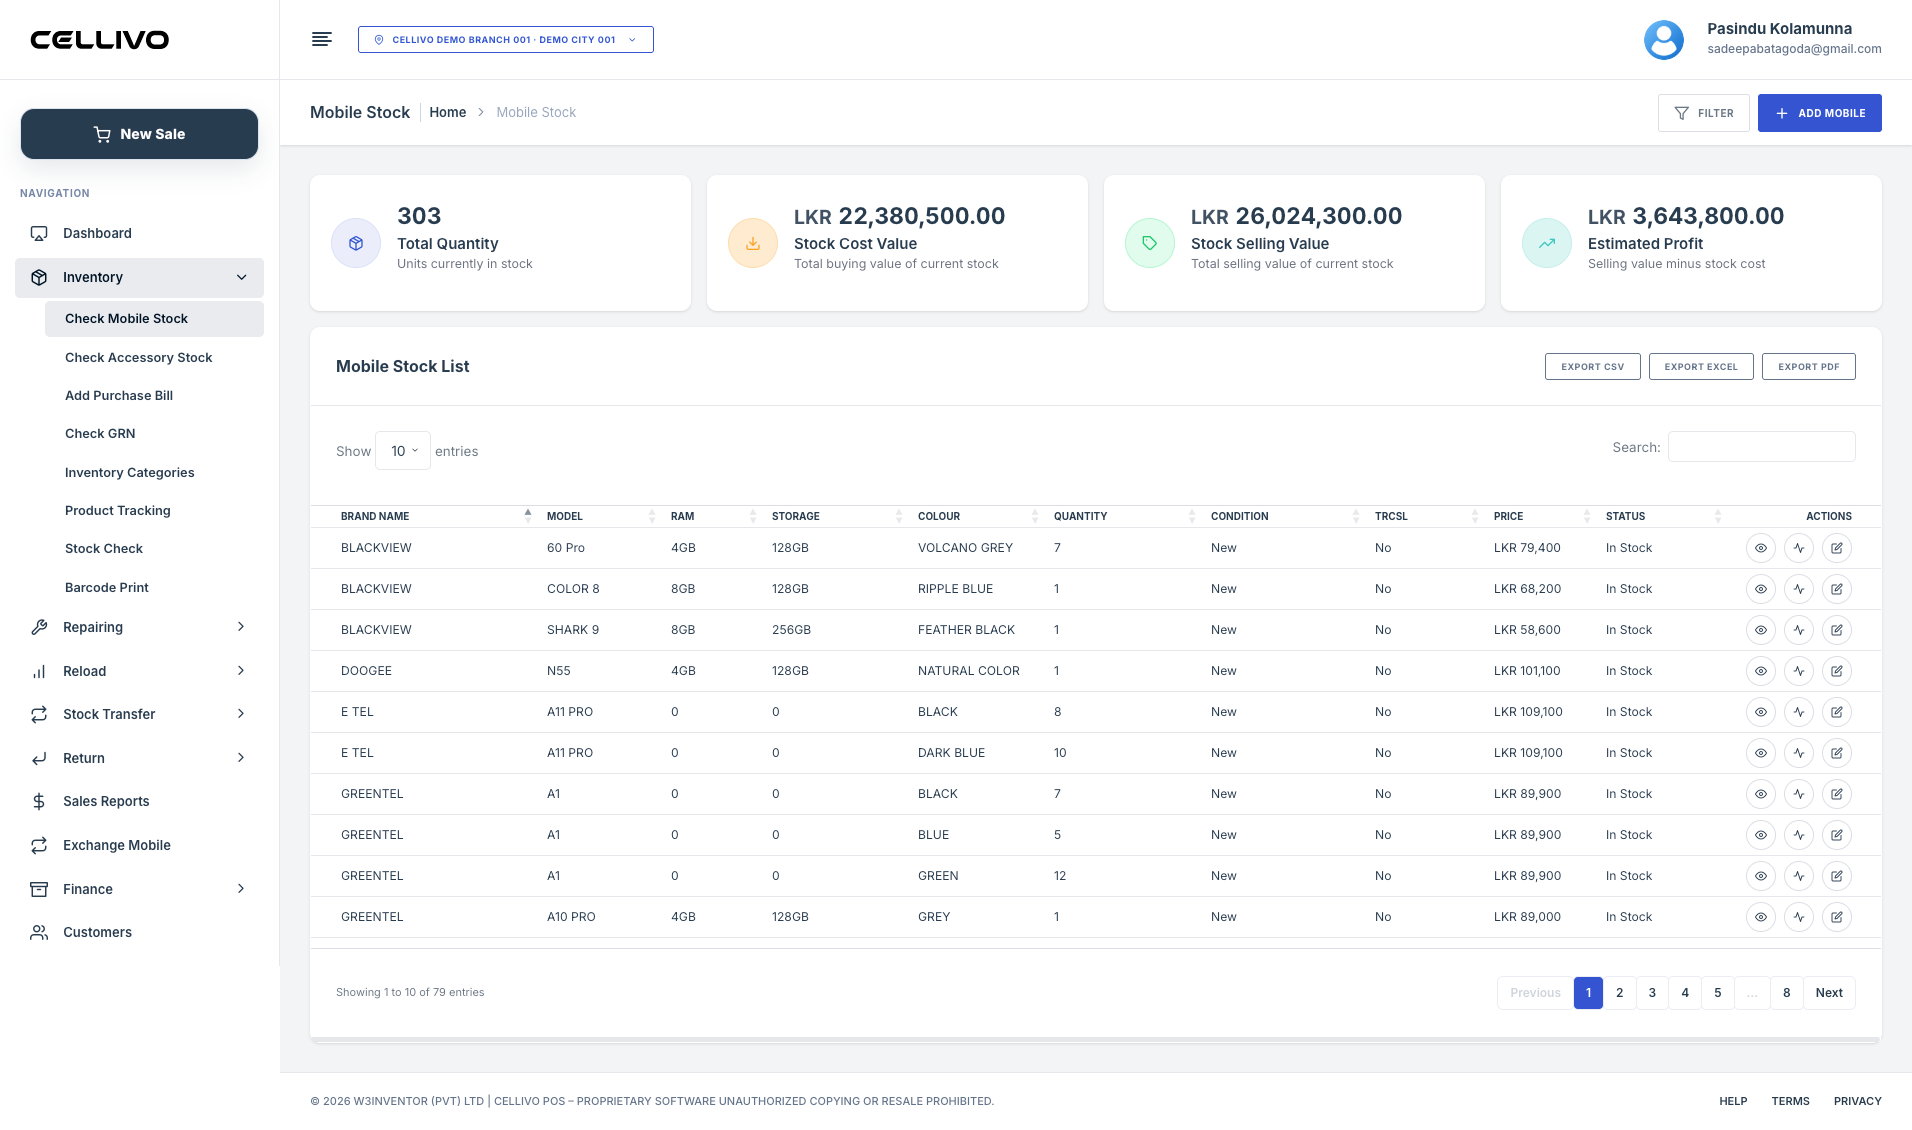The width and height of the screenshot is (1912, 1130).
Task: Open activity icon for DOOGEE N55
Action: tap(1799, 671)
